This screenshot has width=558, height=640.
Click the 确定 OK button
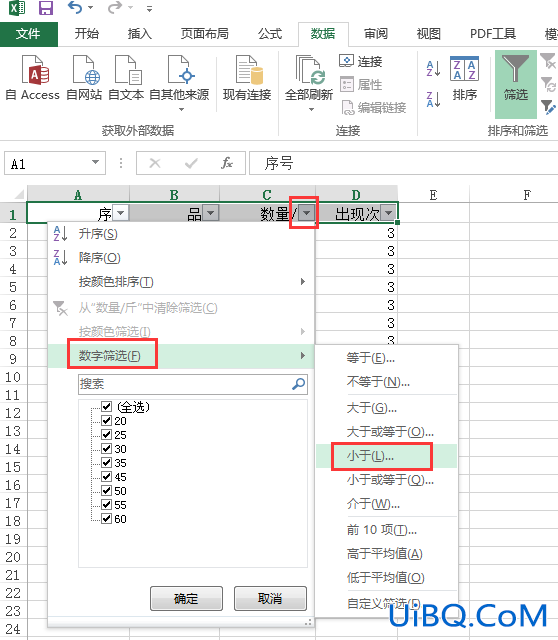(x=186, y=598)
